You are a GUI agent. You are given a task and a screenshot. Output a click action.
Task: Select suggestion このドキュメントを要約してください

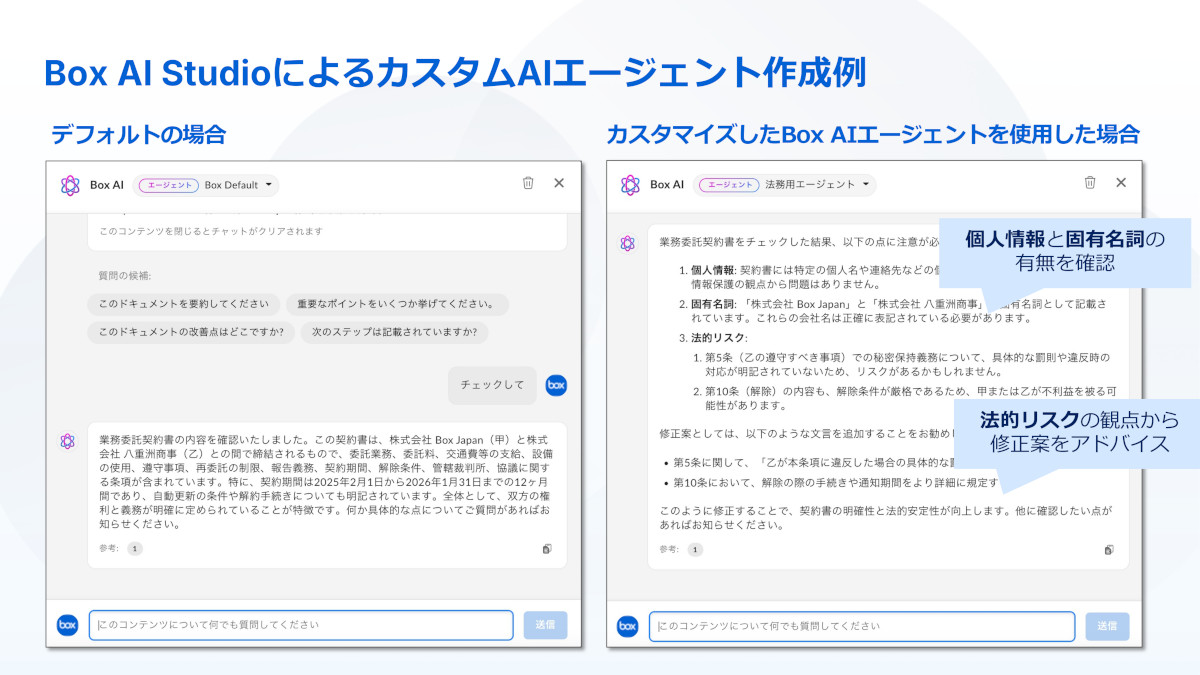[x=183, y=304]
